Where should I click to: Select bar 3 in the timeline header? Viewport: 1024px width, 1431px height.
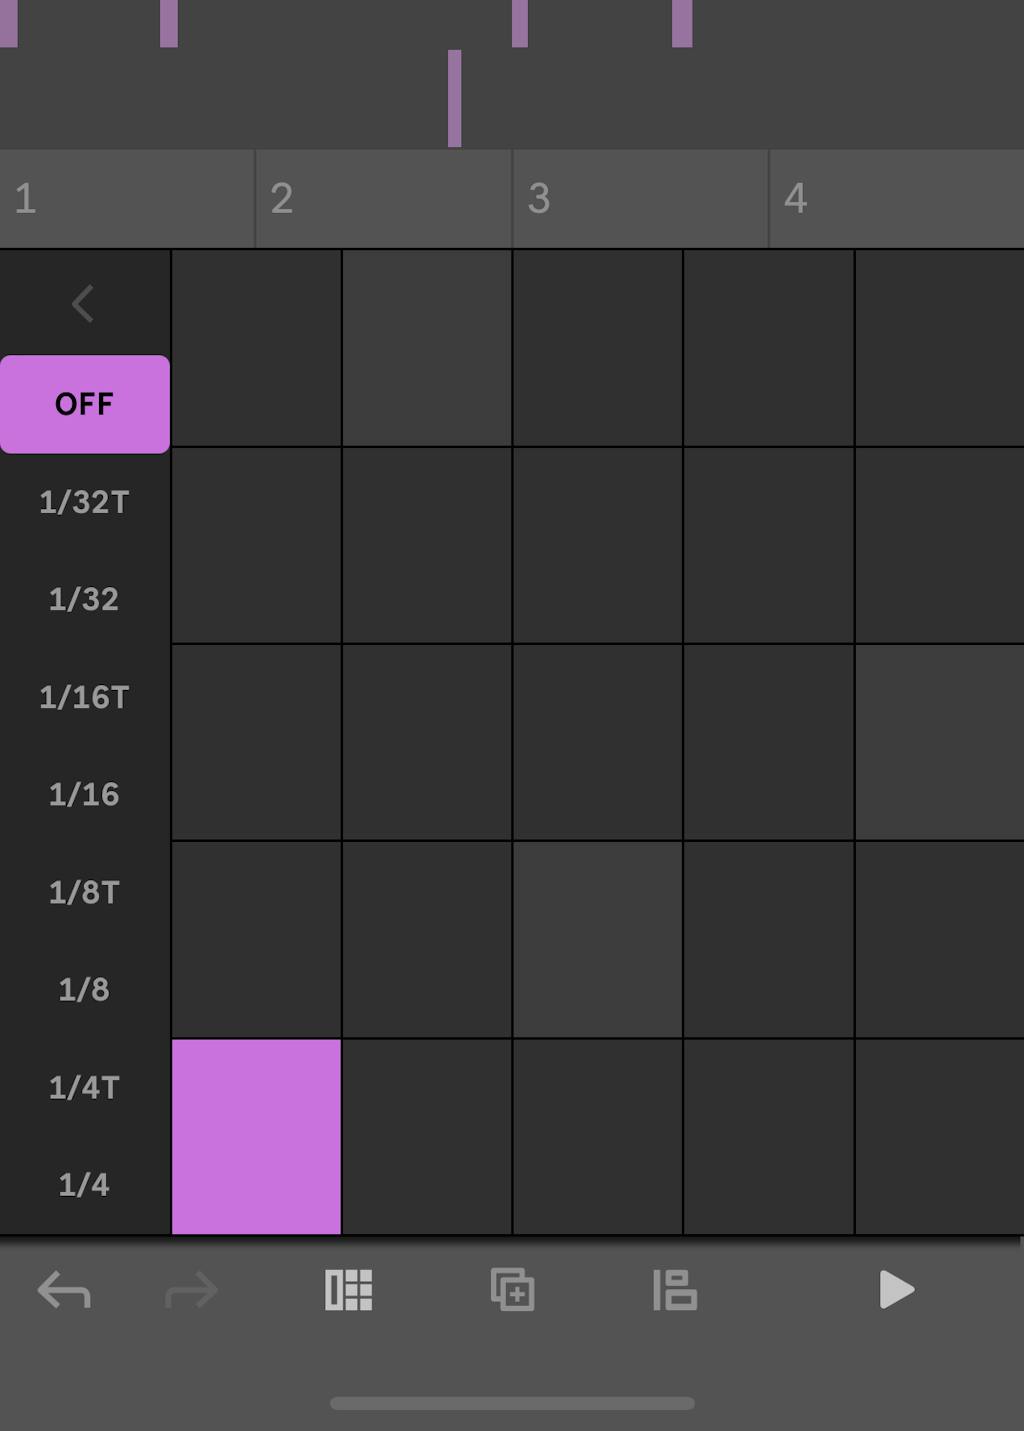click(x=639, y=198)
